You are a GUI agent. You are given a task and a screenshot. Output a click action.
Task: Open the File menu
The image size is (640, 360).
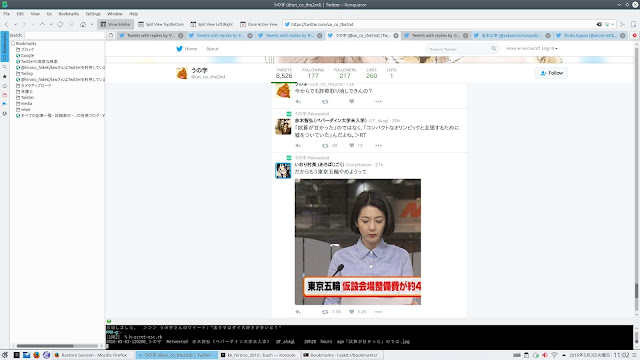coord(7,14)
